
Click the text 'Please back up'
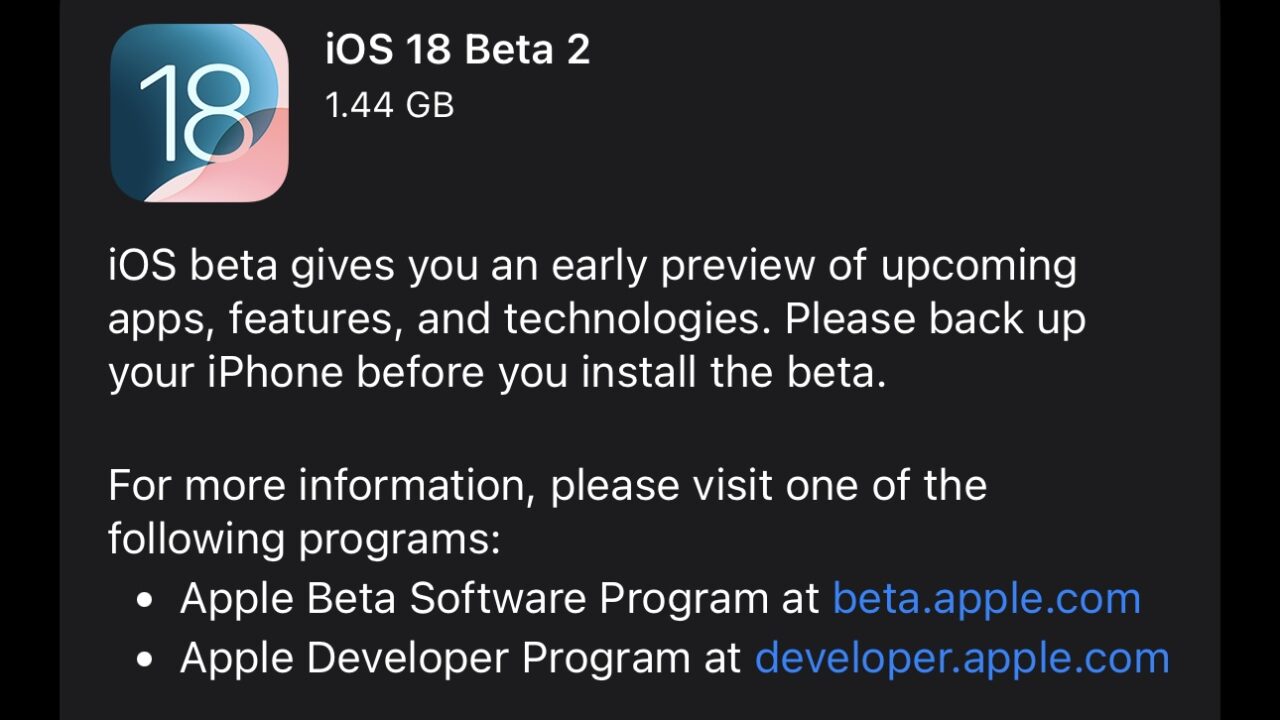(935, 320)
